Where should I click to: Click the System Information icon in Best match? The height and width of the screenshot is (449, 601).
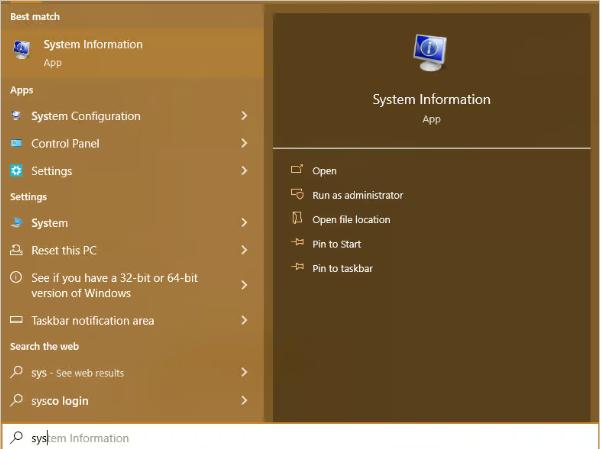click(22, 50)
